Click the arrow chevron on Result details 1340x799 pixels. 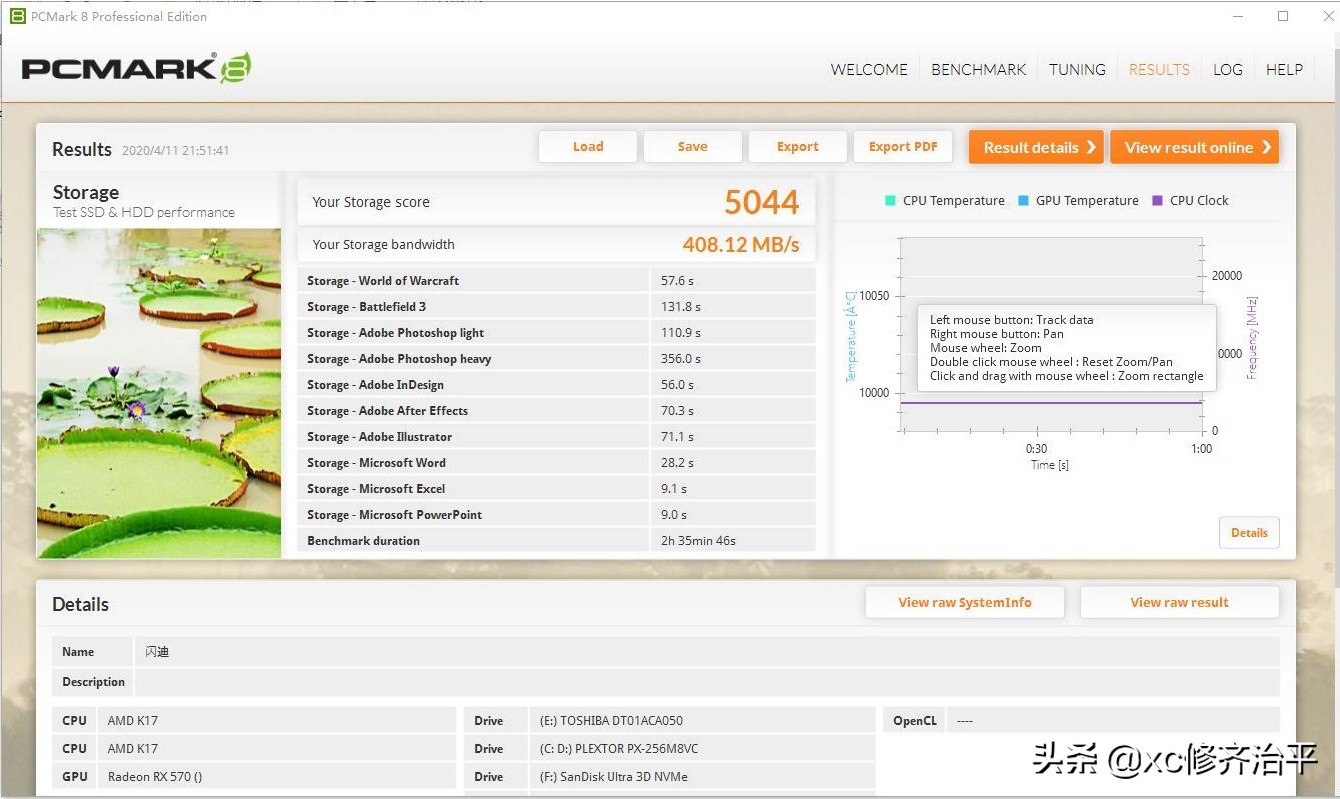1092,147
